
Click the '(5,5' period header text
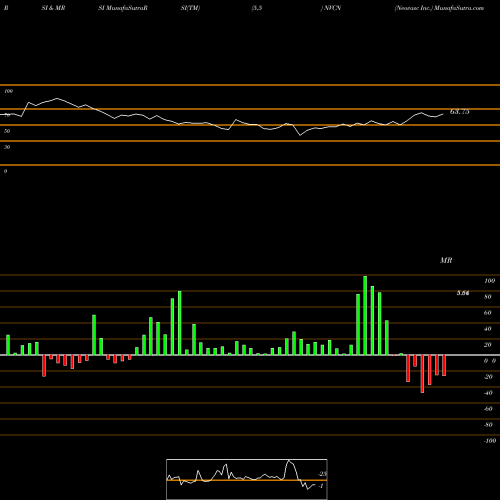pyautogui.click(x=257, y=8)
